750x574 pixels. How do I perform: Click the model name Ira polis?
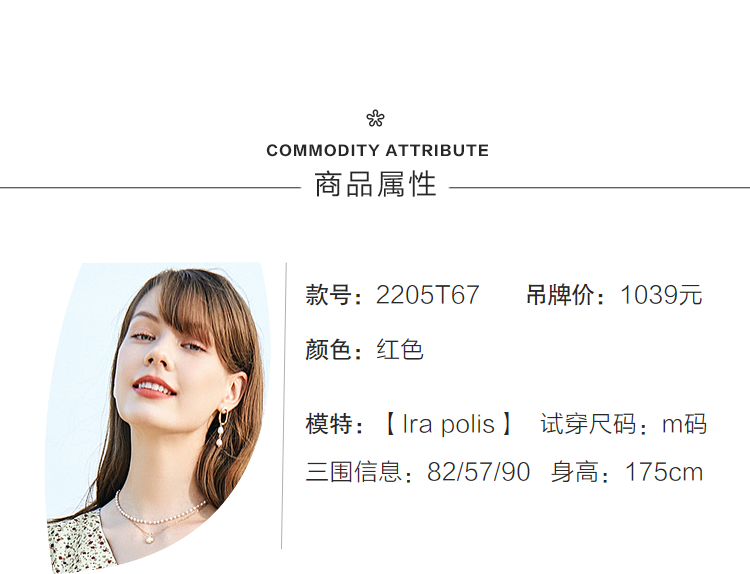coord(448,424)
